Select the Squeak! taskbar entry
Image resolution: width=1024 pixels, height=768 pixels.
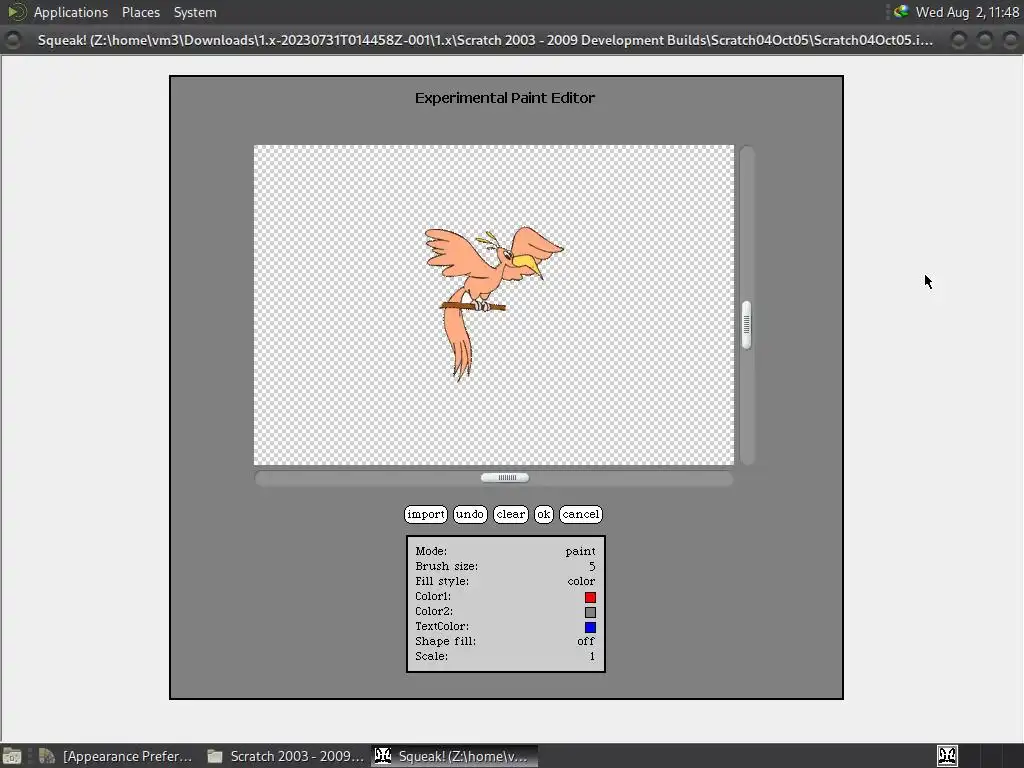pos(455,756)
